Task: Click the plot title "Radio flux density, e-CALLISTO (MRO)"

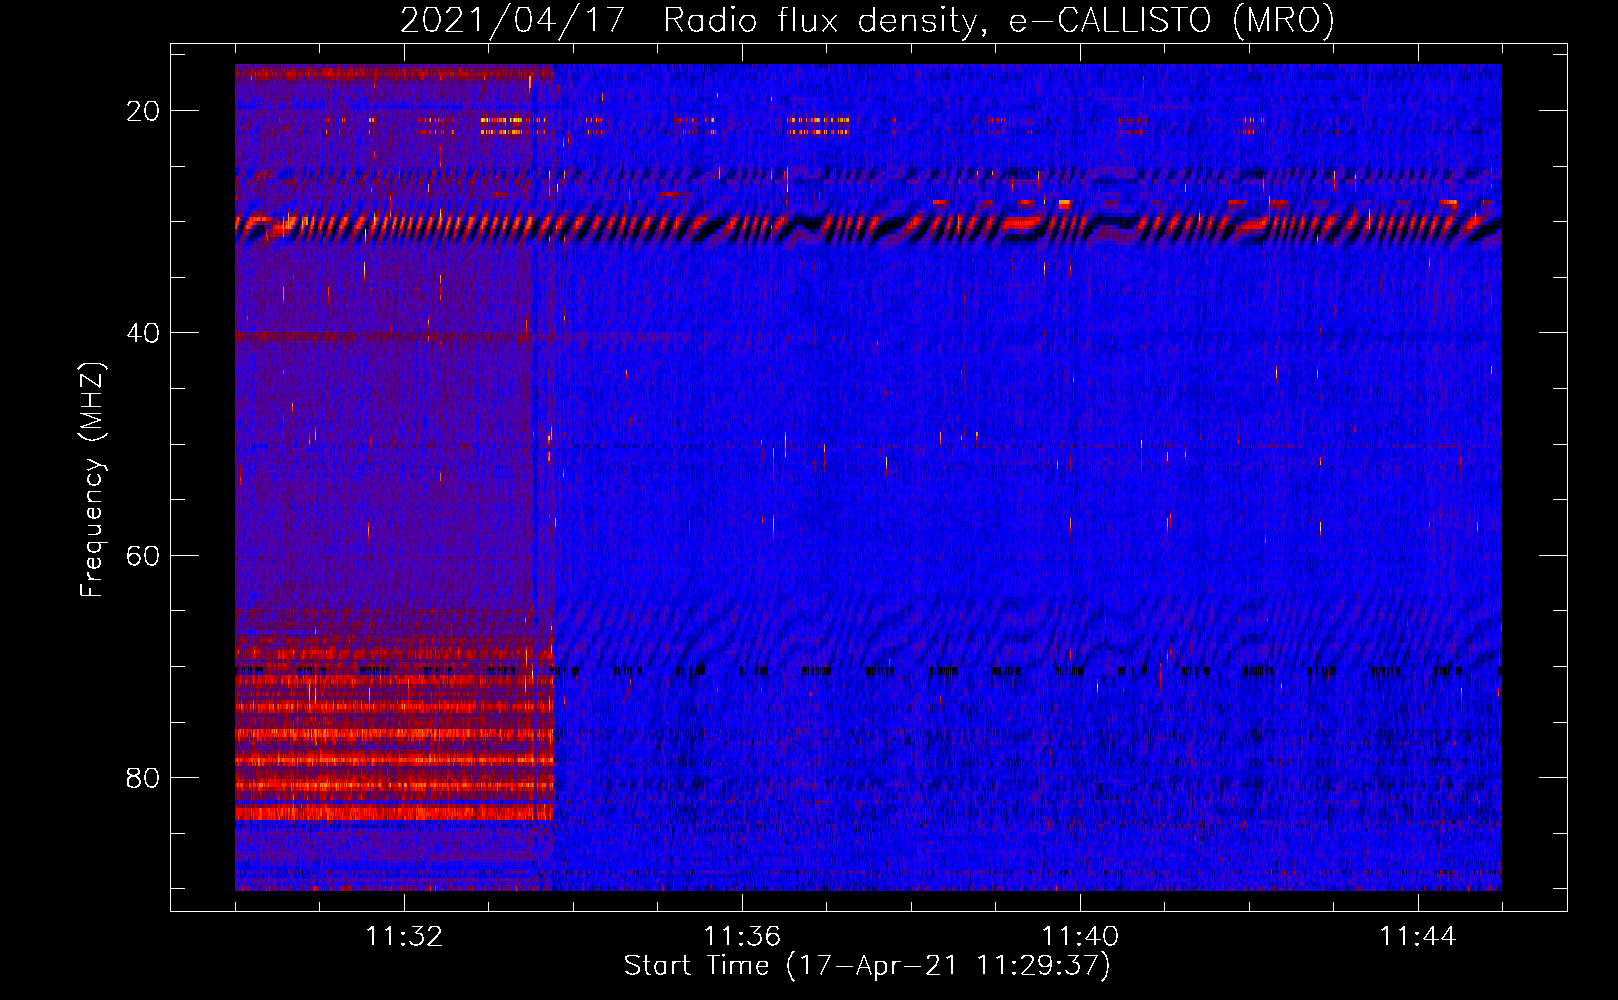Action: tap(999, 21)
